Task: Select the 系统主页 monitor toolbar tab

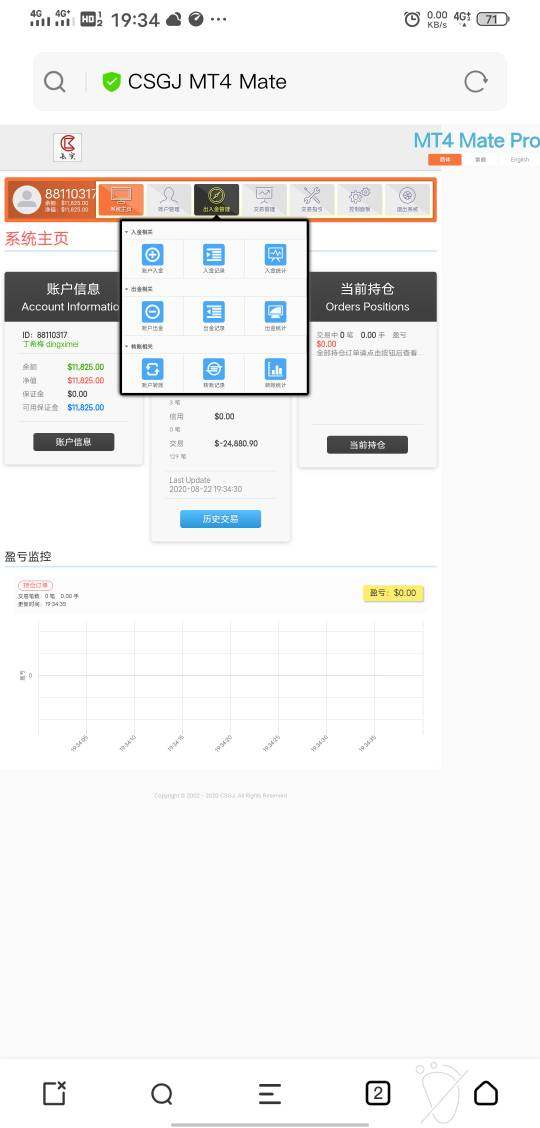Action: [121, 199]
